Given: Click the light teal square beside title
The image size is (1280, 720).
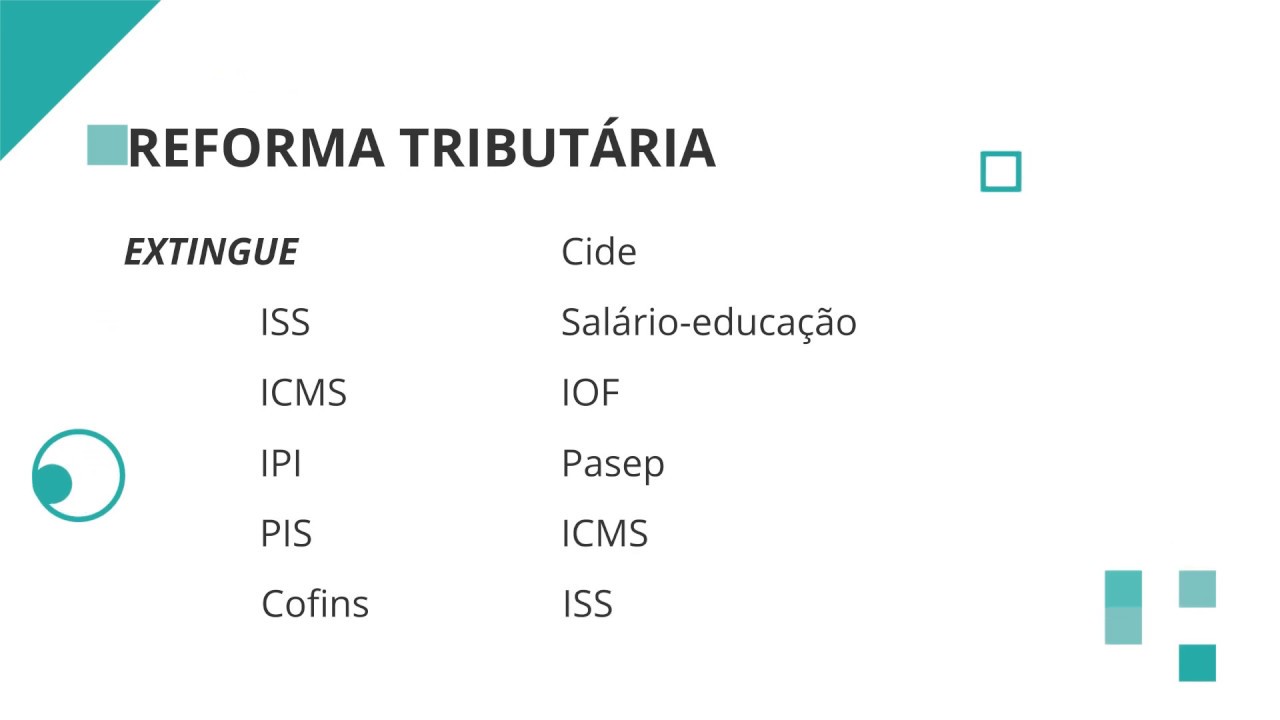Looking at the screenshot, I should coord(107,145).
